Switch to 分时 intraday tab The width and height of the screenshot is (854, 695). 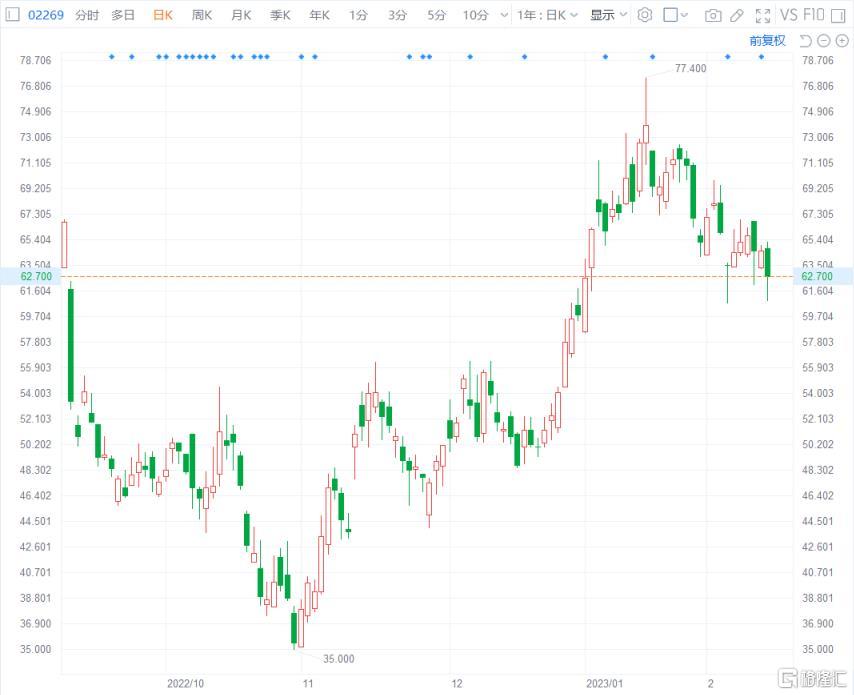click(x=87, y=15)
